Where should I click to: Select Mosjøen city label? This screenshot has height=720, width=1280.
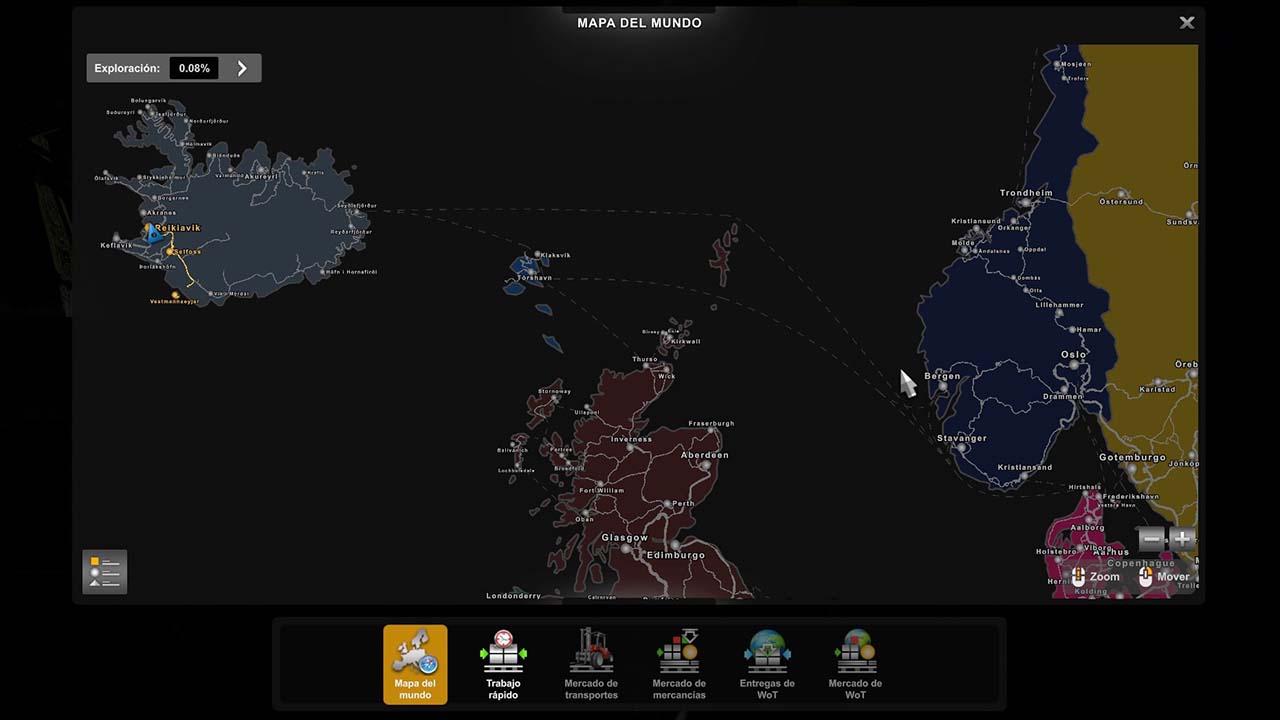tap(1075, 64)
